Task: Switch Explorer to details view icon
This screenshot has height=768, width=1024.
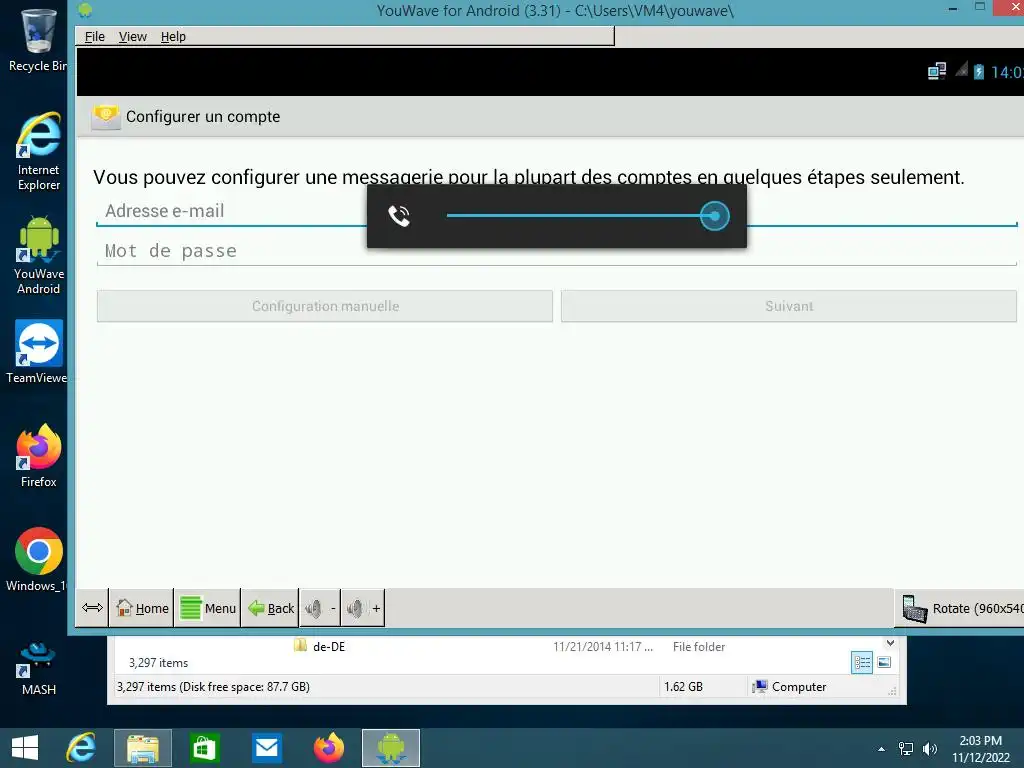Action: [861, 663]
